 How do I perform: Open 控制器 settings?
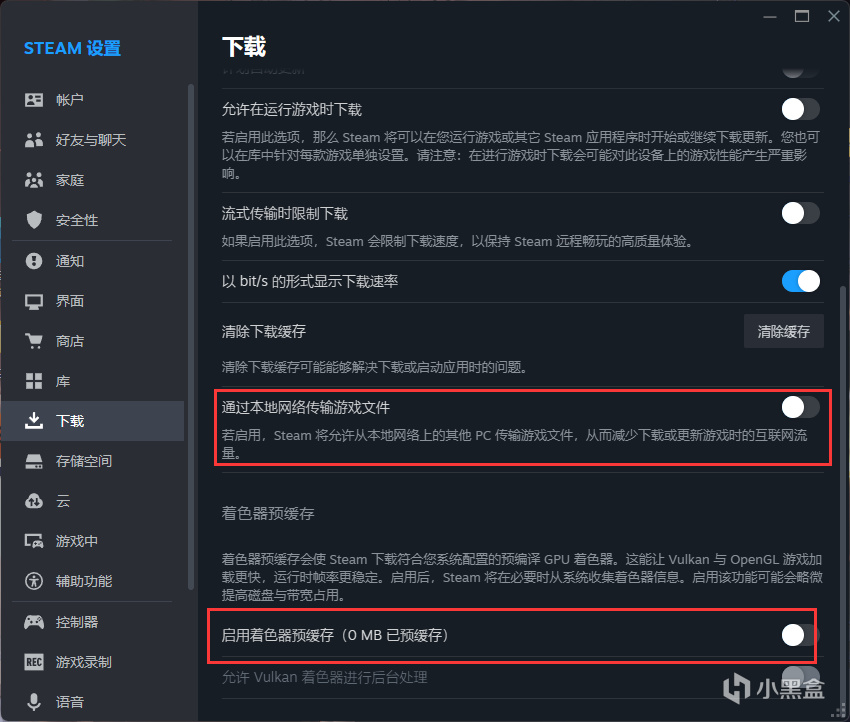(x=93, y=622)
